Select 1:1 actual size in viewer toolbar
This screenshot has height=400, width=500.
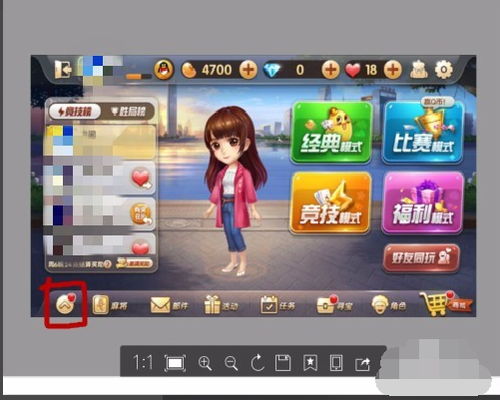coord(143,362)
